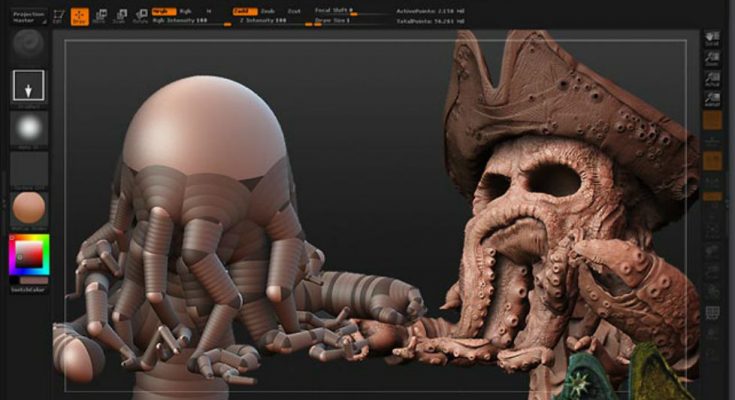Open the alpha glow thumbnail
This screenshot has width=735, height=400.
(29, 128)
